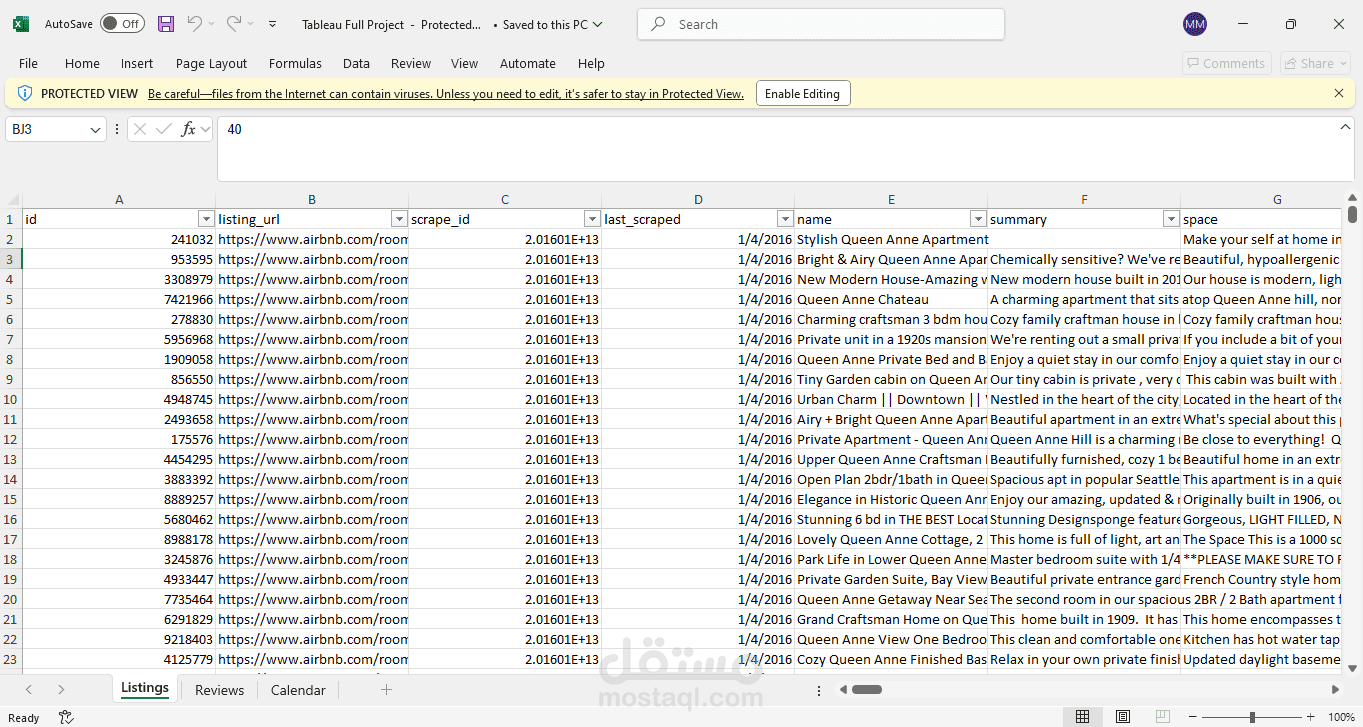The image size is (1363, 727).
Task: Open the File menu
Action: coord(28,63)
